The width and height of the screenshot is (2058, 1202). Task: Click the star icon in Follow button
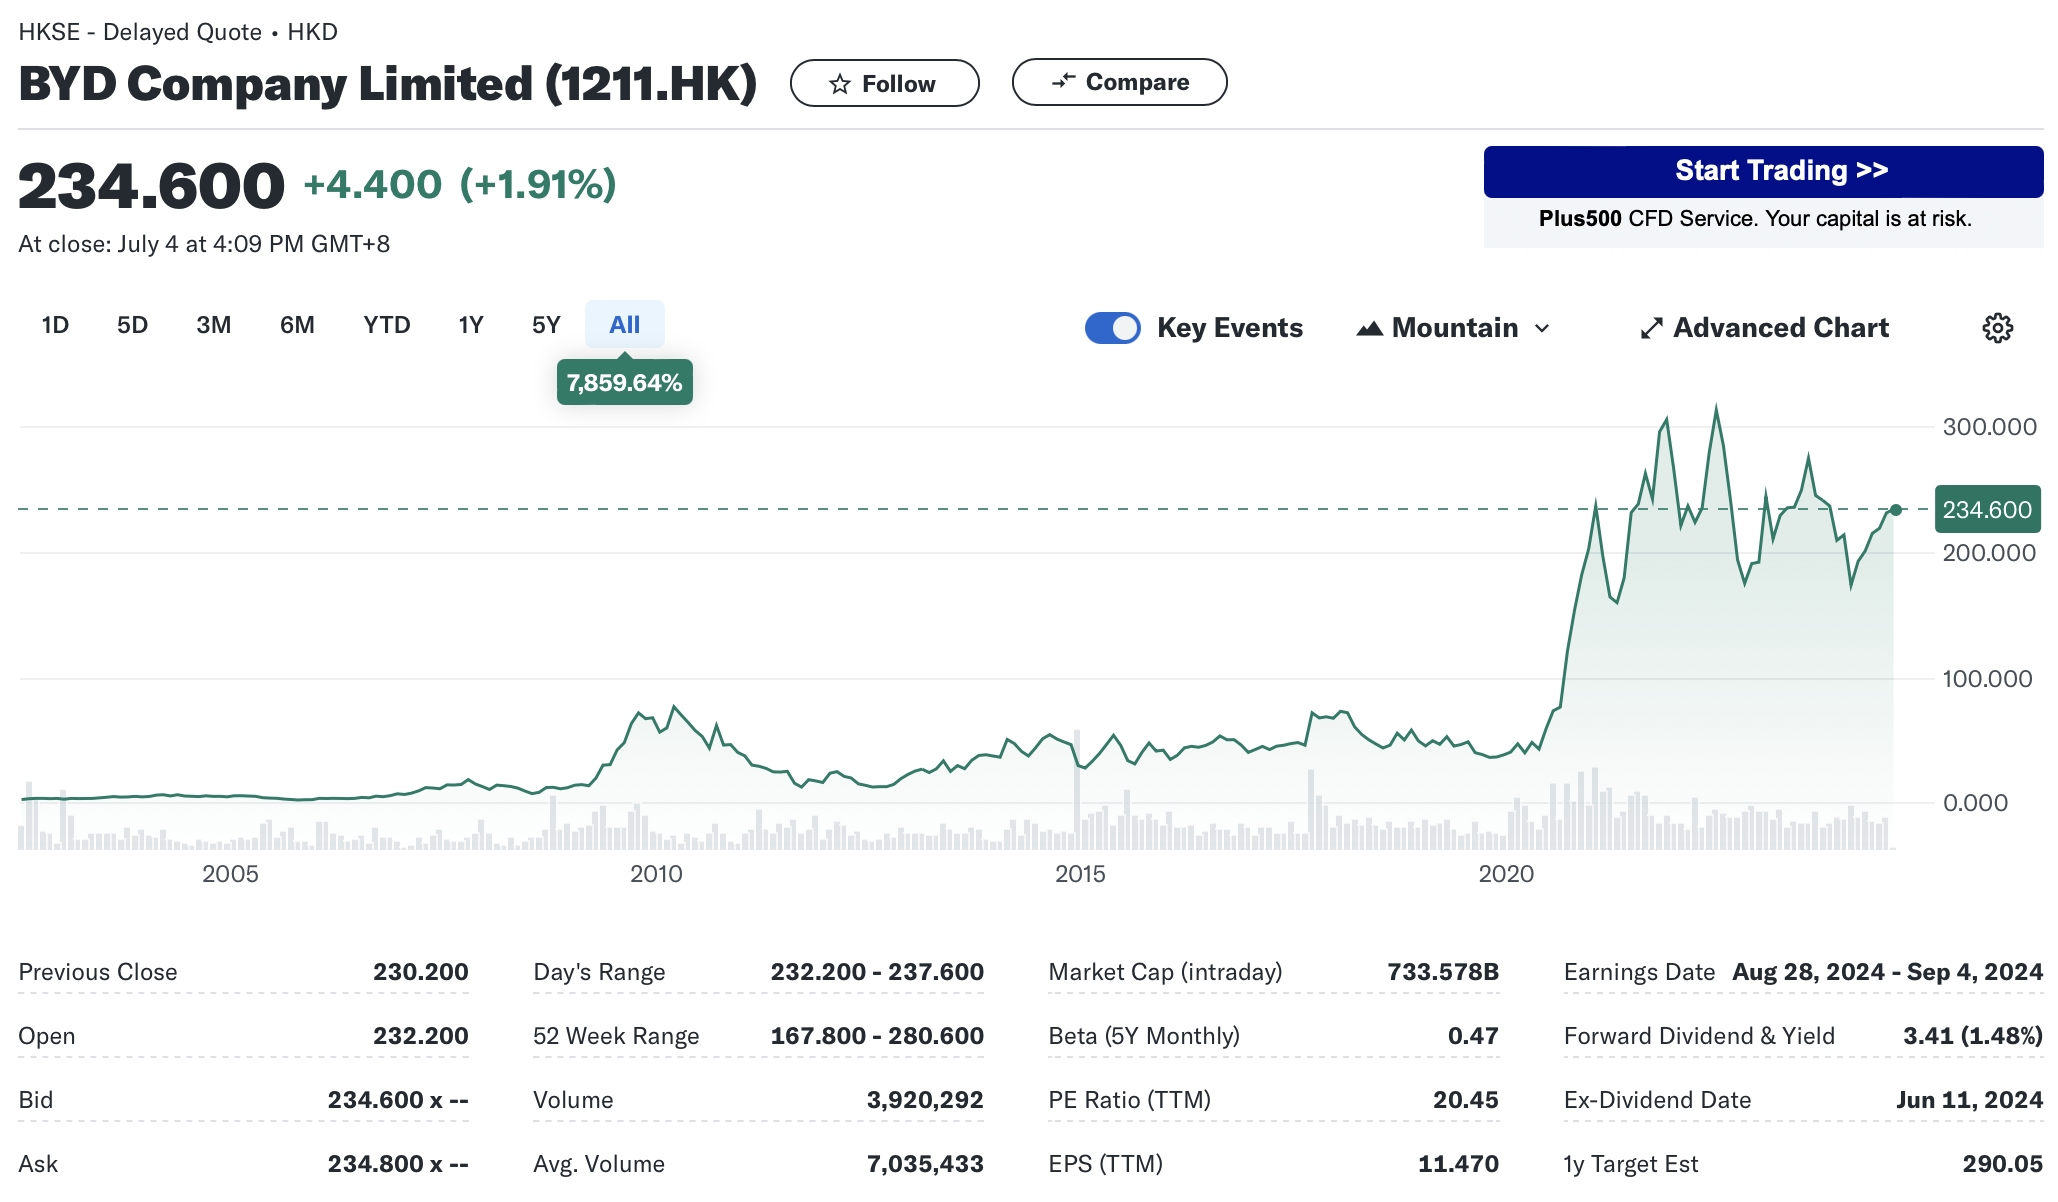pyautogui.click(x=840, y=84)
